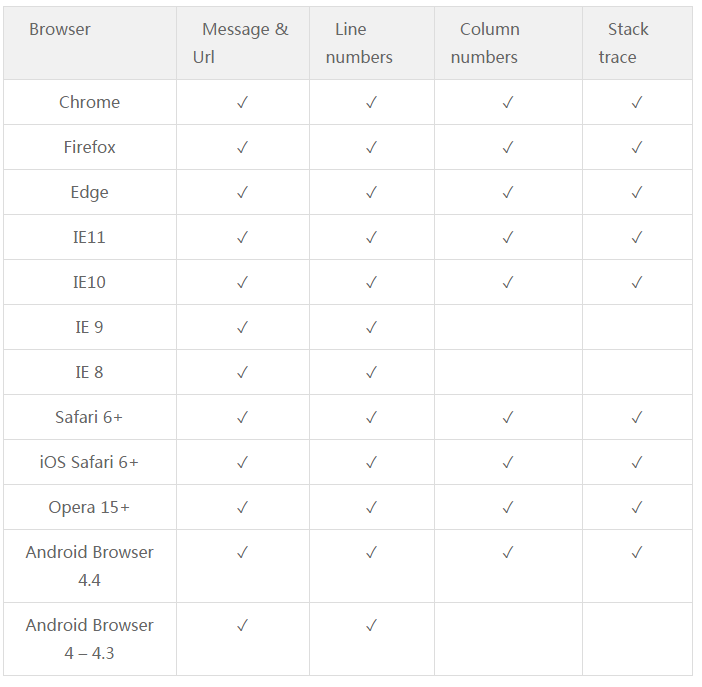Click the iOS Safari 6+ row label
This screenshot has width=702, height=687.
pyautogui.click(x=90, y=462)
